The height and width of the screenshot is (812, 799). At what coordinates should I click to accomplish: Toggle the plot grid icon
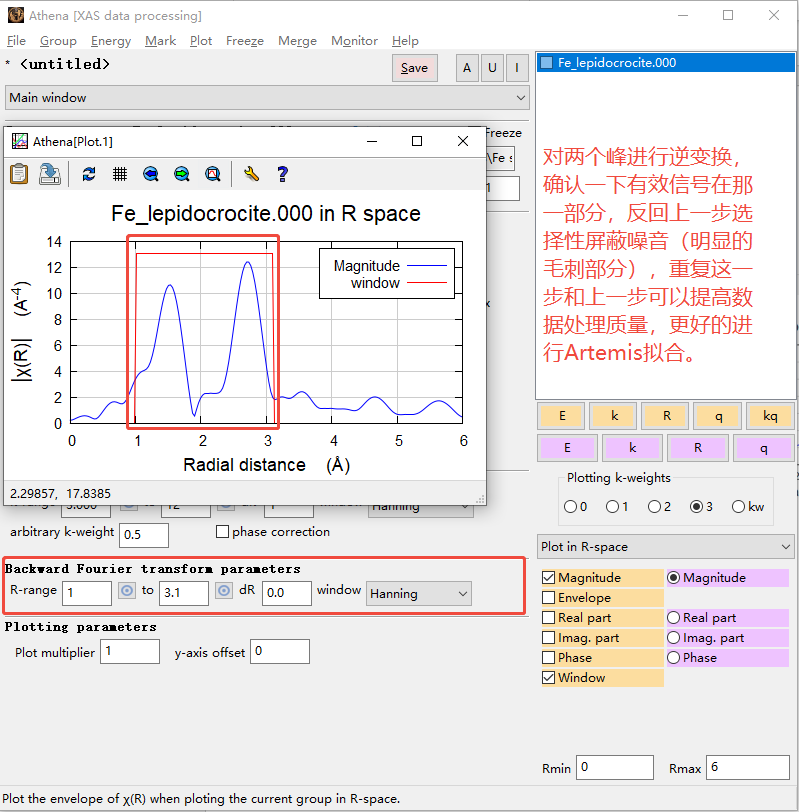coord(120,174)
